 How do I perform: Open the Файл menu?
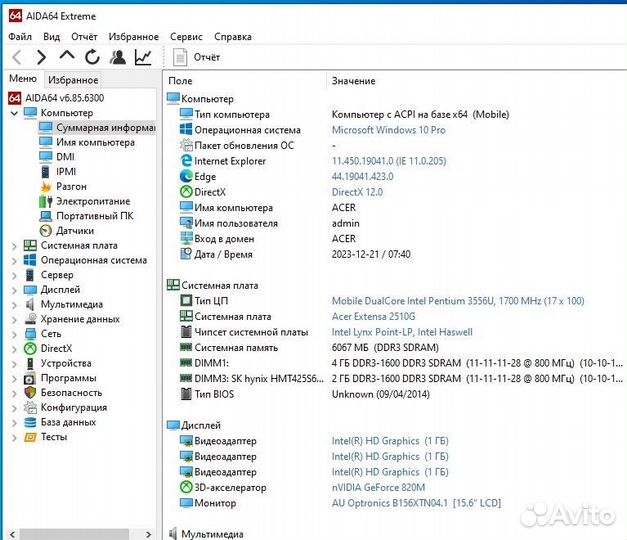[x=20, y=37]
